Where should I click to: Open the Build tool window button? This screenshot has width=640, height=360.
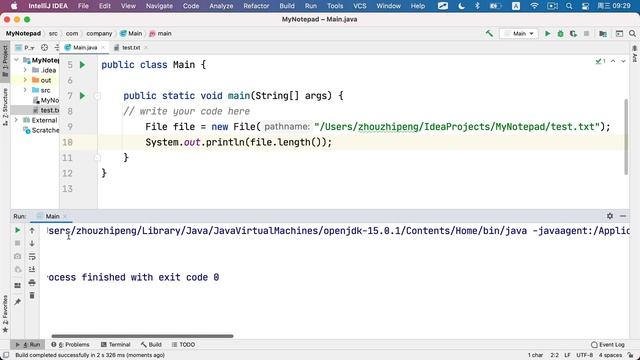pyautogui.click(x=151, y=344)
